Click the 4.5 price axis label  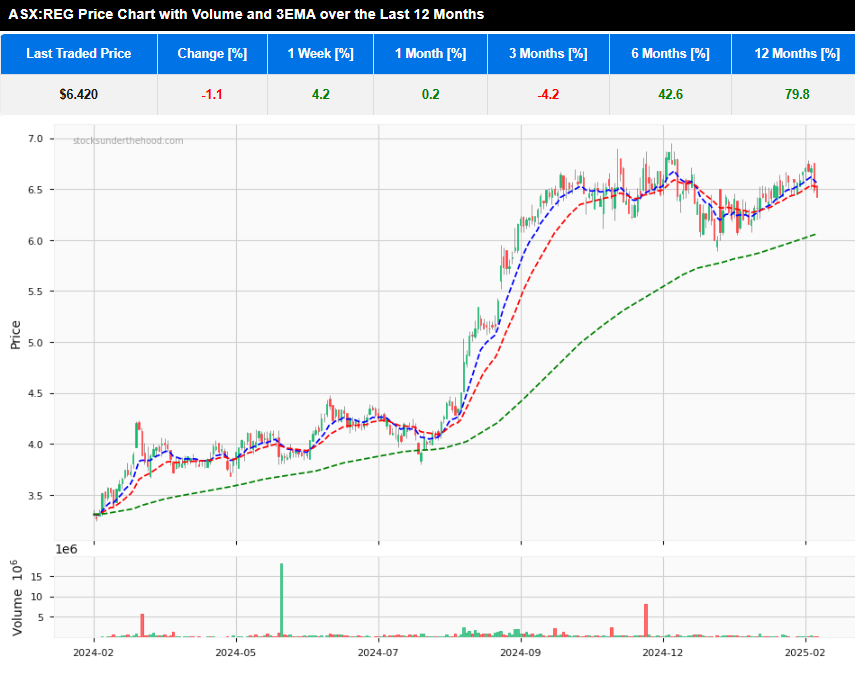[x=35, y=394]
